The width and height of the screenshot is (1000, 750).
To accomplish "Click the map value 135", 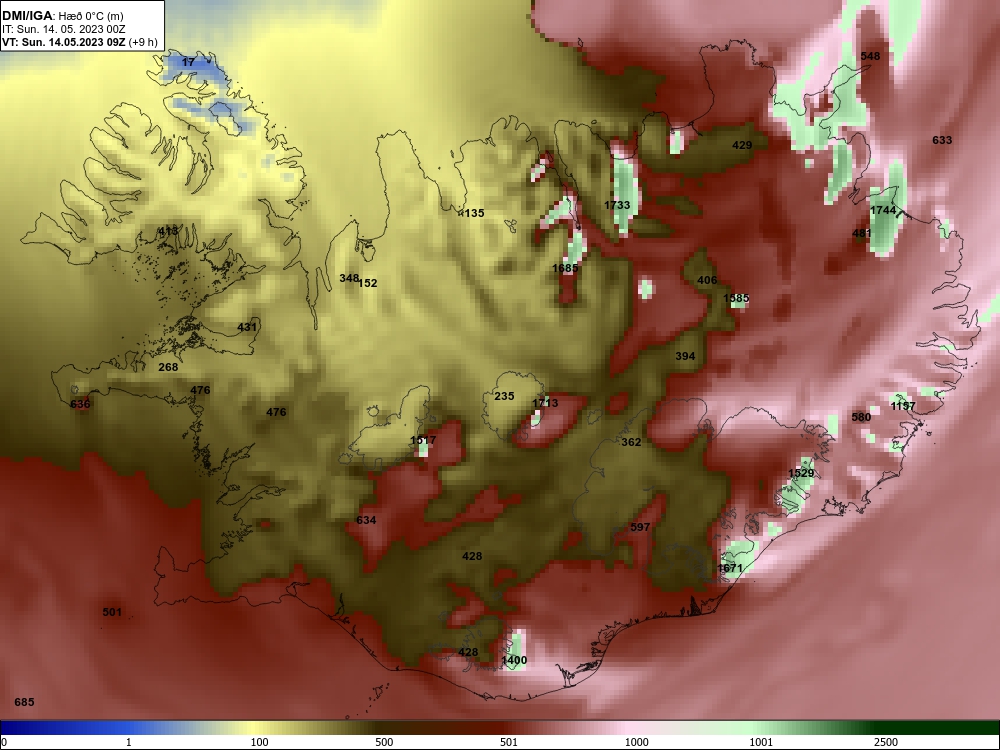I will (473, 214).
